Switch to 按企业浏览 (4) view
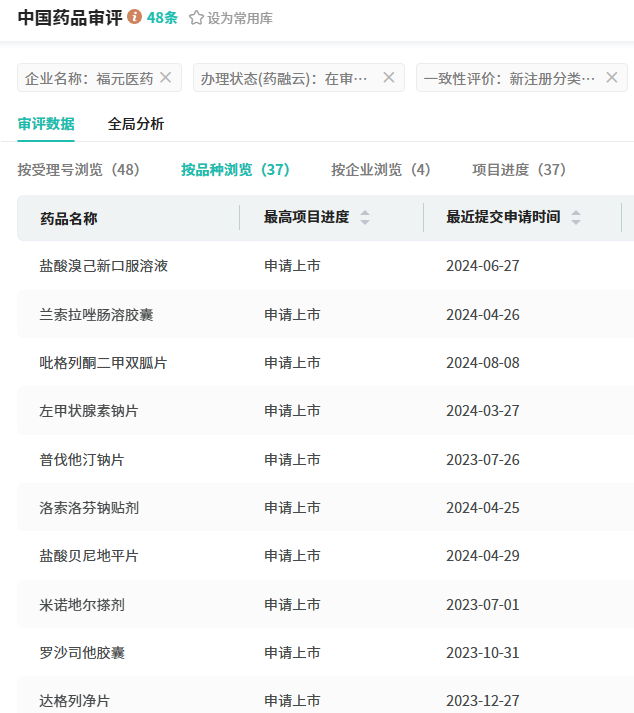Screen dimensions: 634x713 (381, 170)
